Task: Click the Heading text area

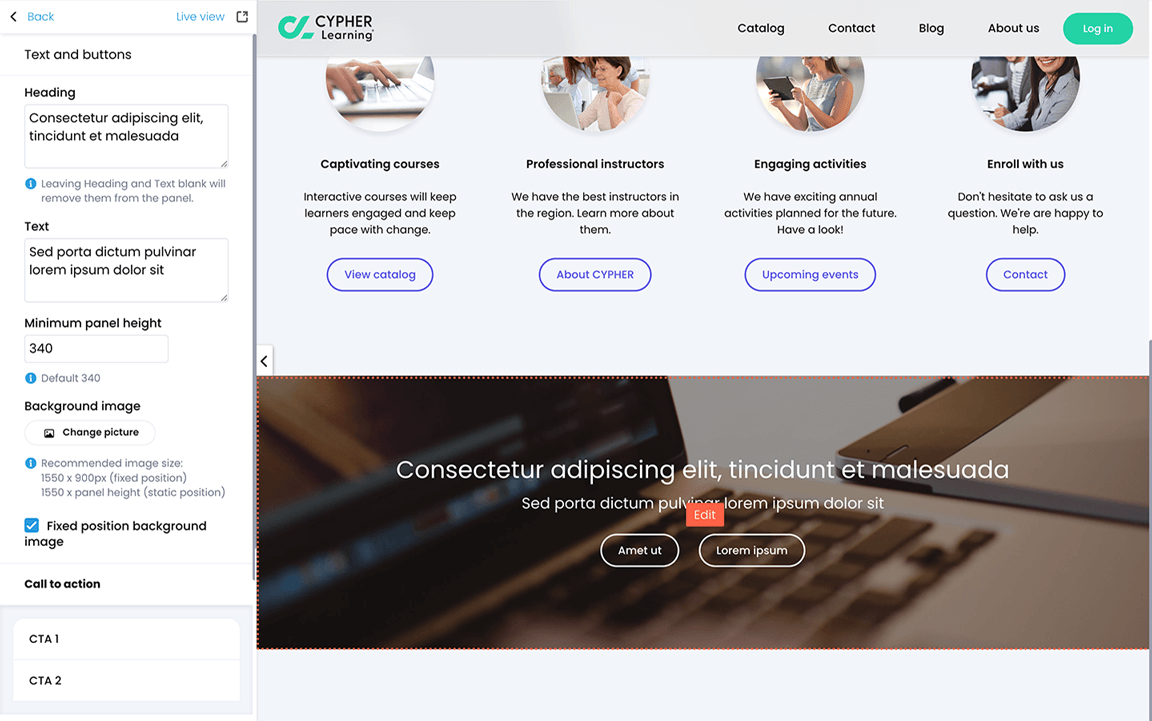Action: [x=126, y=136]
